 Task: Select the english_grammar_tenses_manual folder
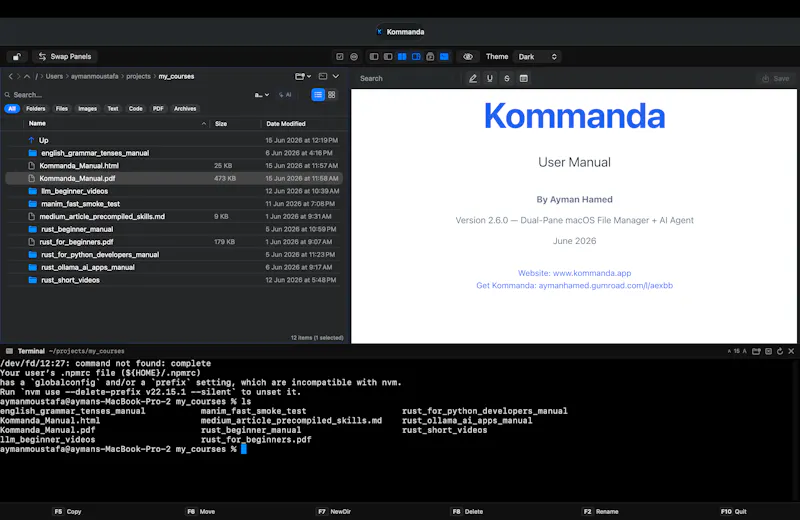click(x=173, y=153)
